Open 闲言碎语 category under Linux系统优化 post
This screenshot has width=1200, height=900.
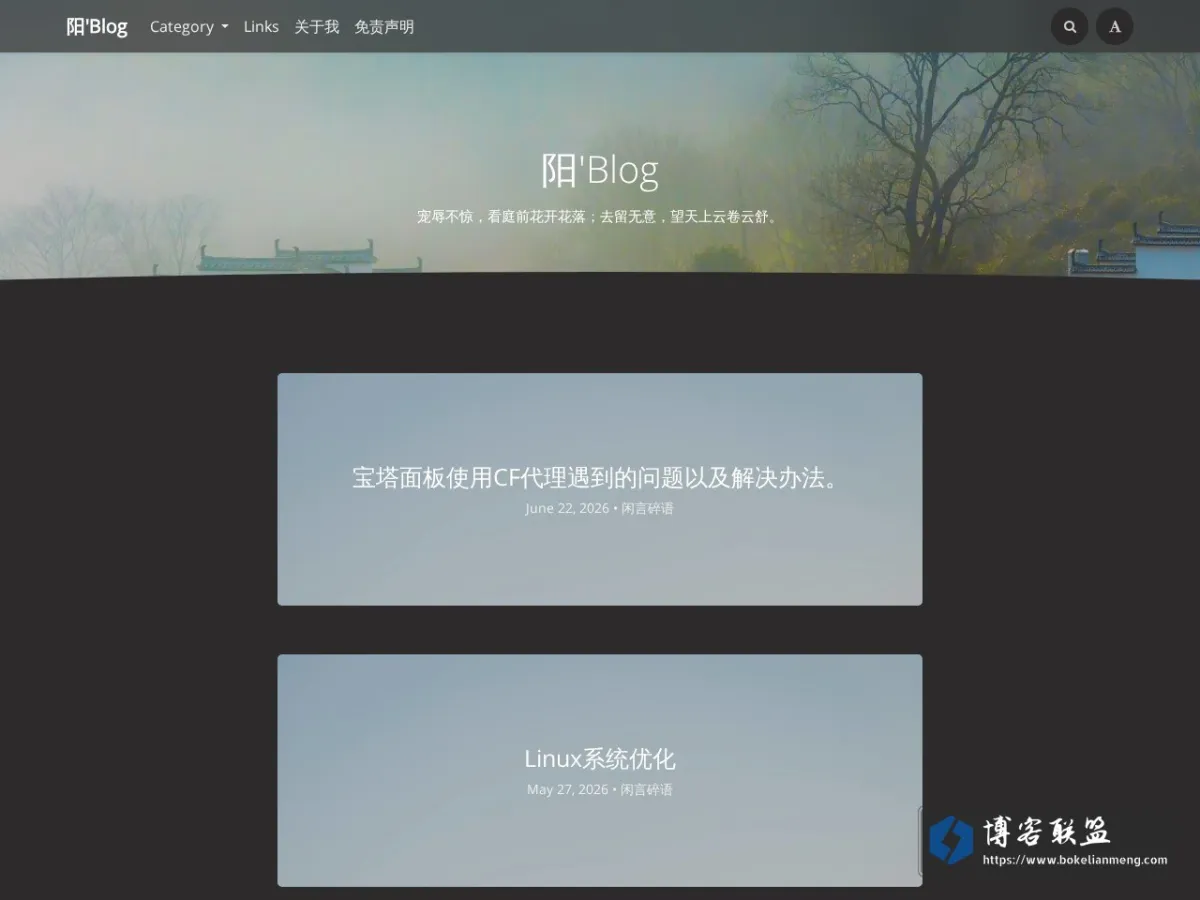[646, 789]
